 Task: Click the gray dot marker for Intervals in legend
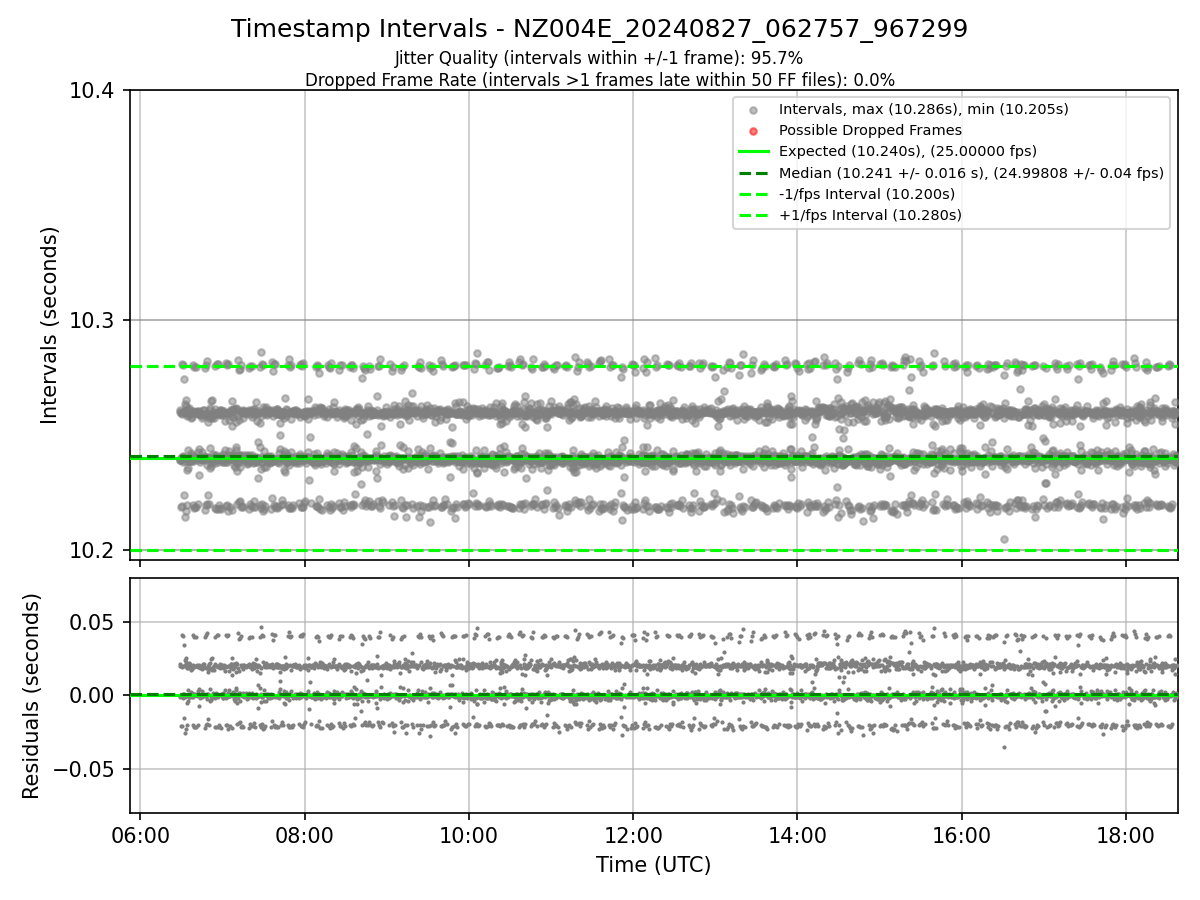point(754,110)
